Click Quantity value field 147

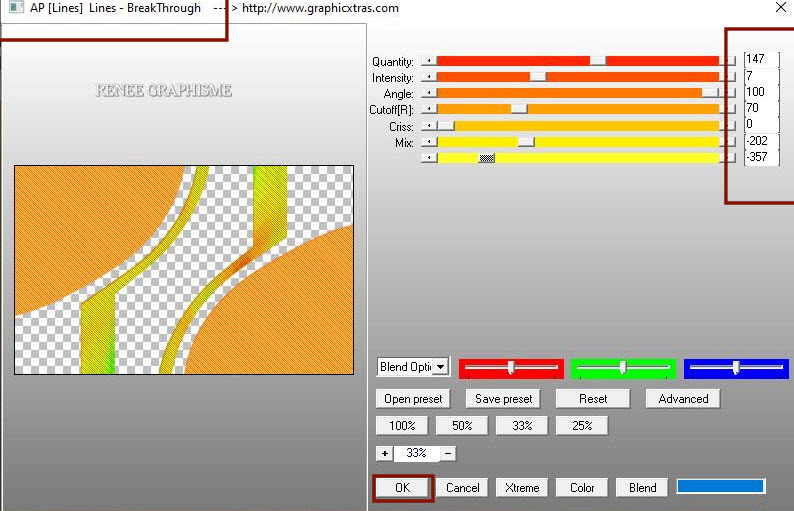click(x=761, y=59)
